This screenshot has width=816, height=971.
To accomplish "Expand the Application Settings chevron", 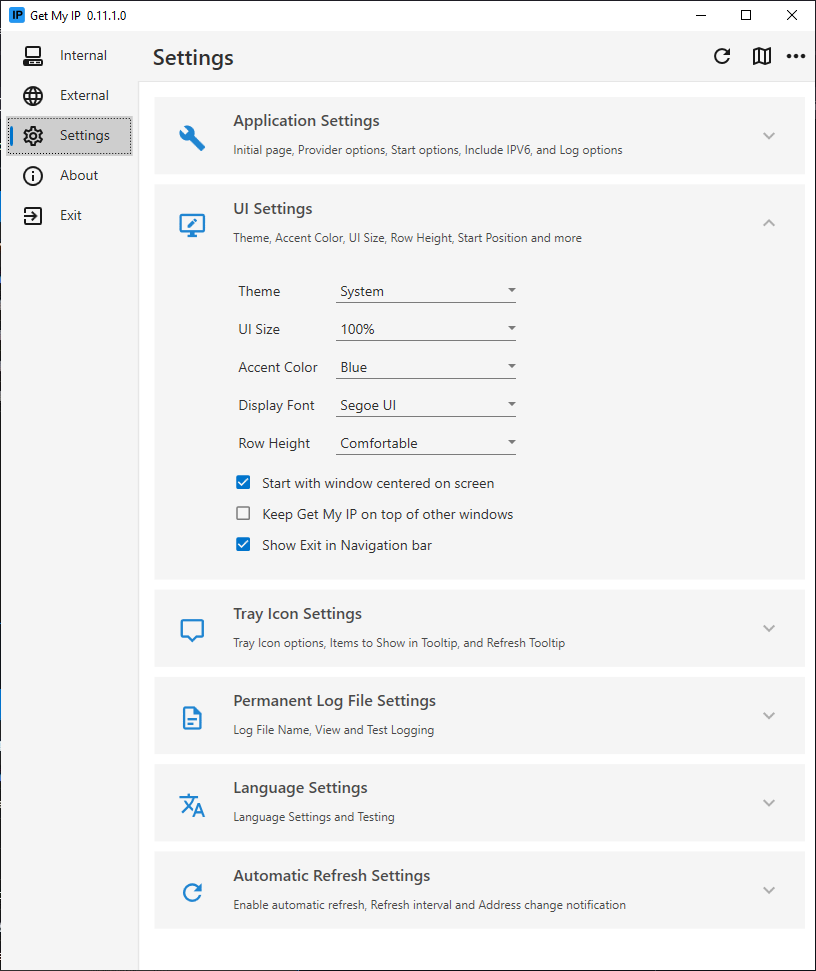I will tap(769, 136).
